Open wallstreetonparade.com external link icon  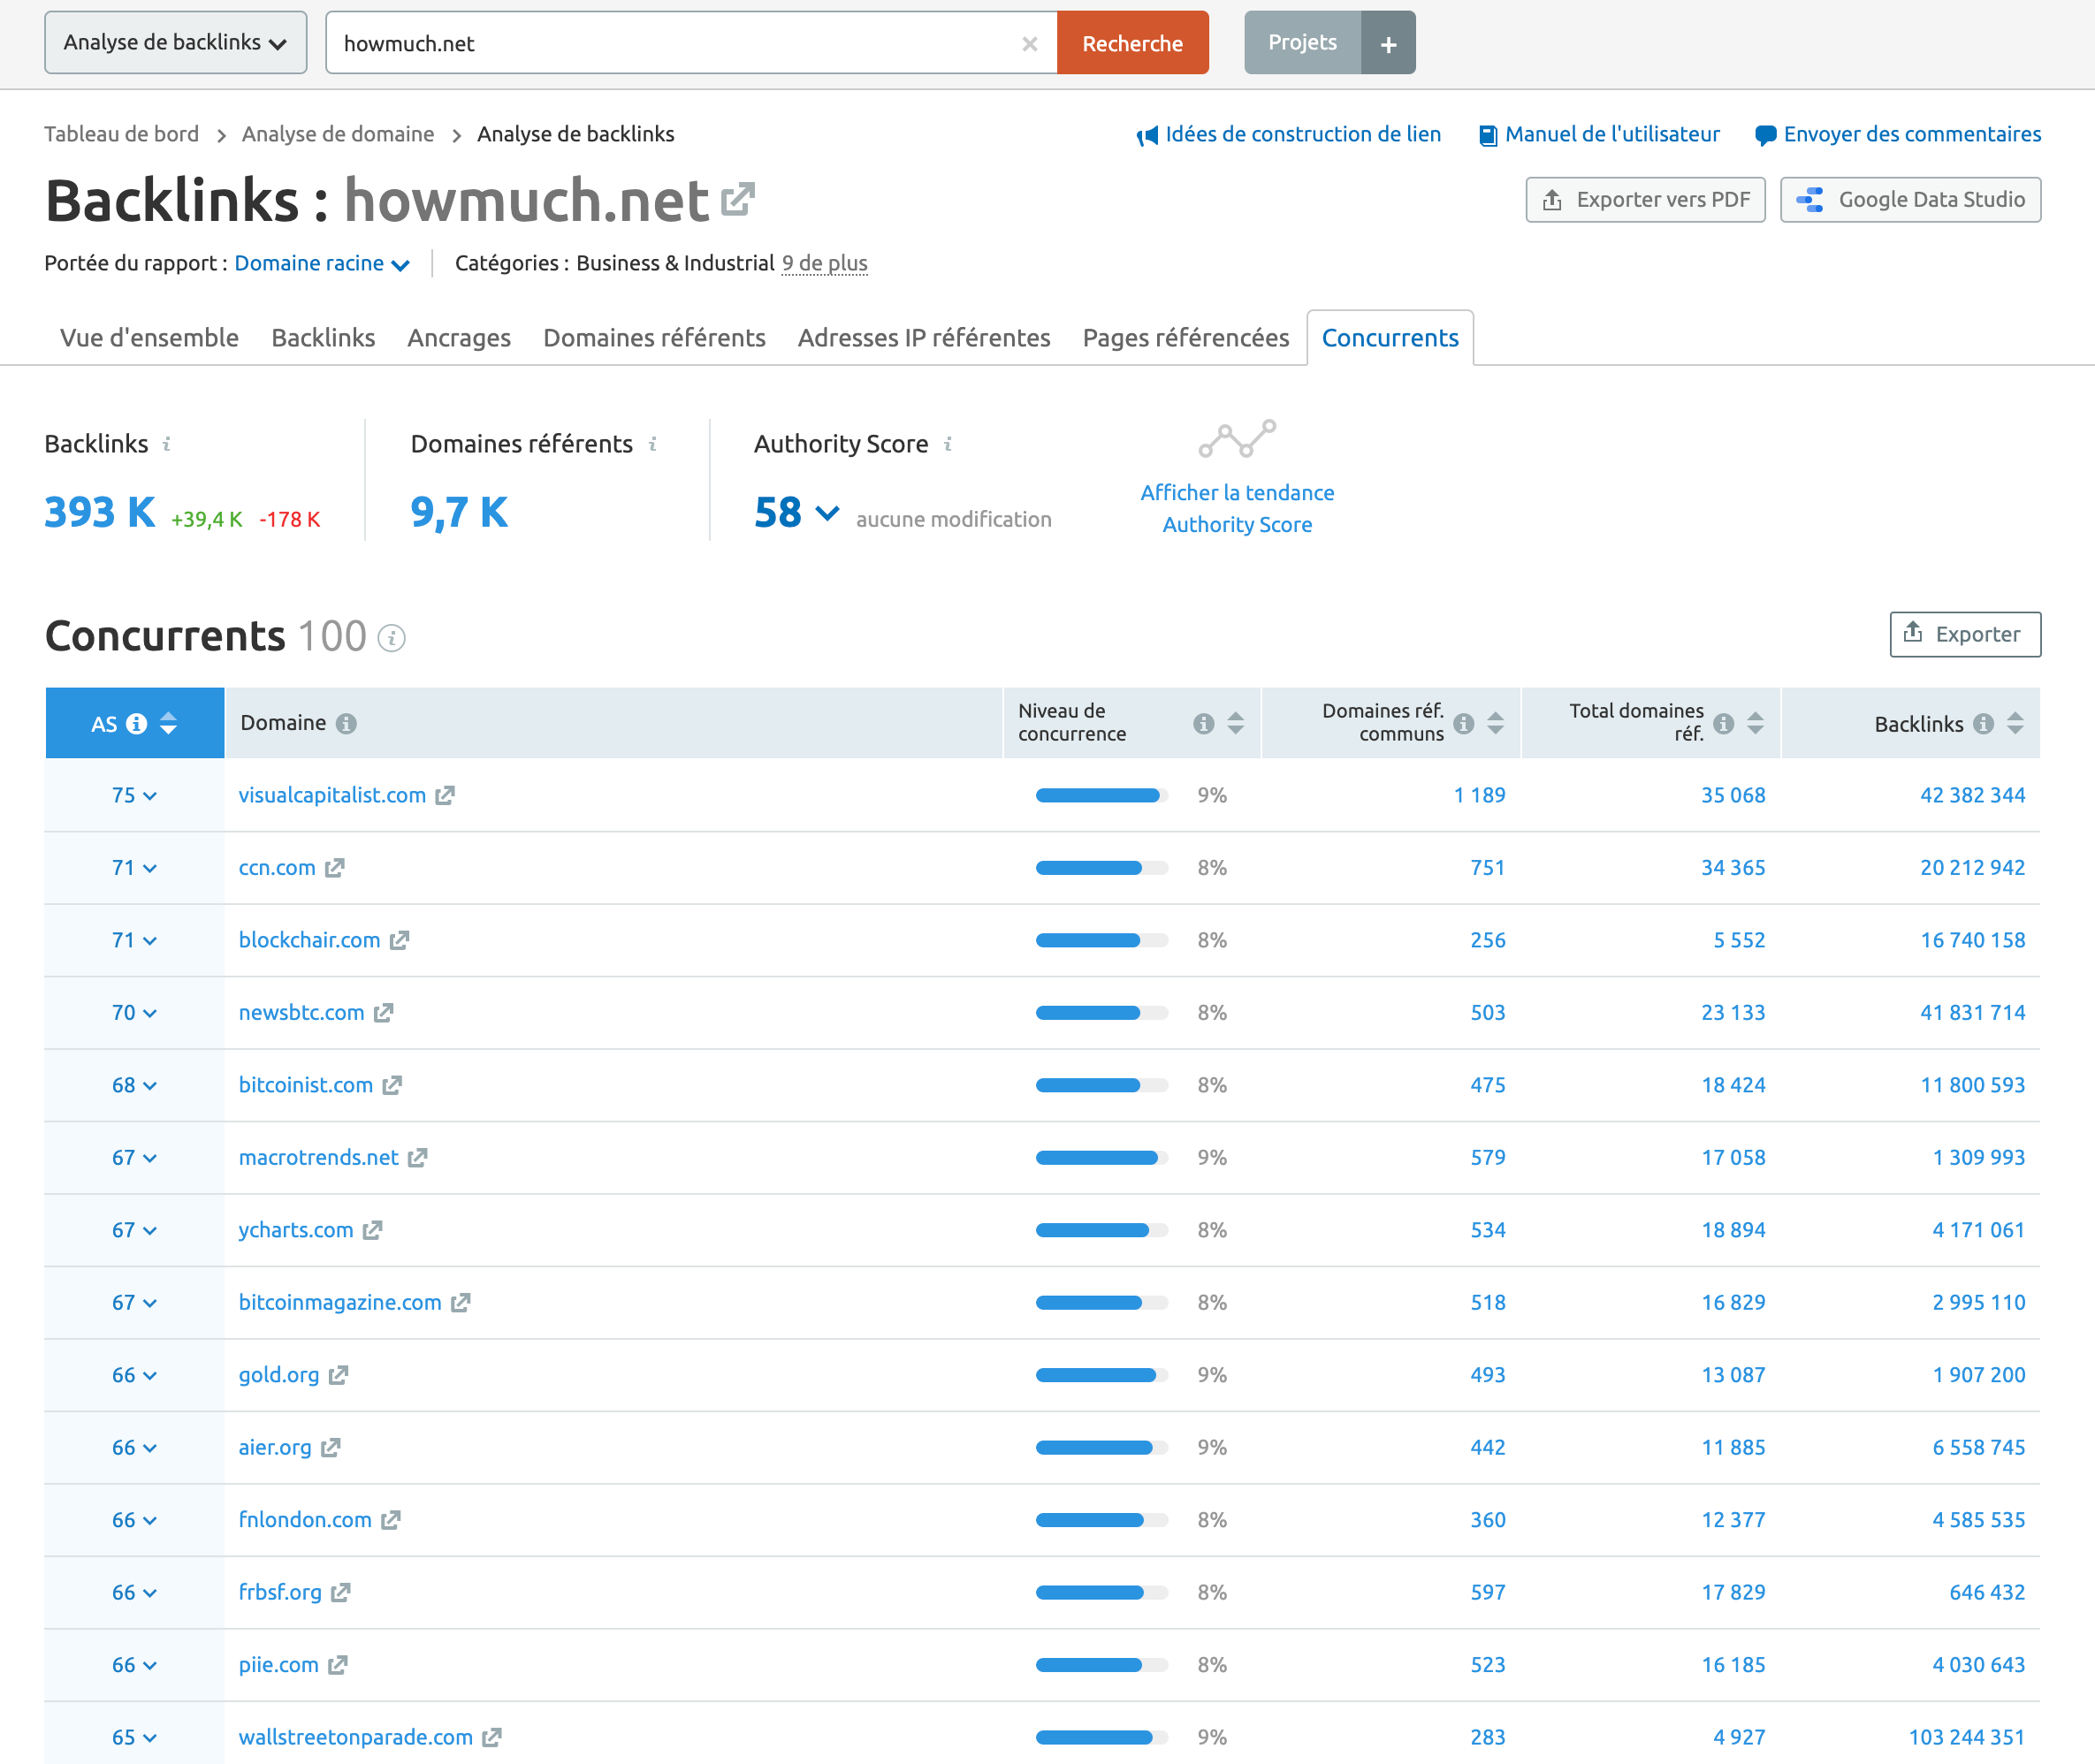click(x=492, y=1738)
